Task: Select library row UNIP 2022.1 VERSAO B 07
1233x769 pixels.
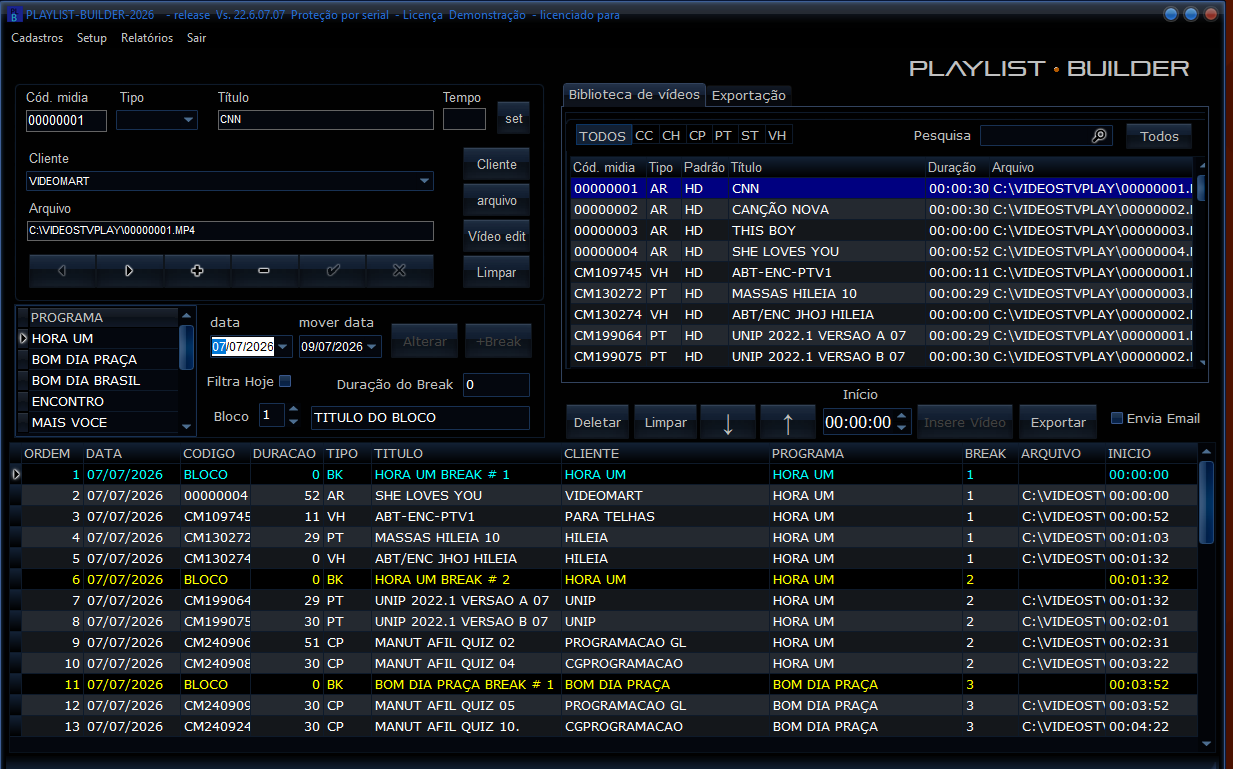Action: pyautogui.click(x=883, y=356)
